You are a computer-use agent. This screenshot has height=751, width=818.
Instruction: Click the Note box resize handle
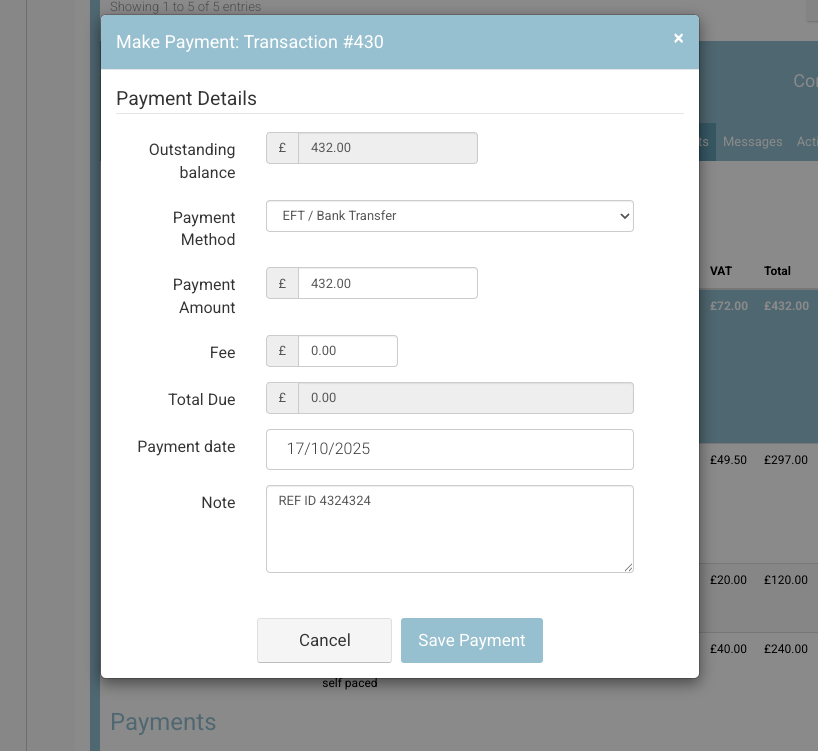point(628,567)
